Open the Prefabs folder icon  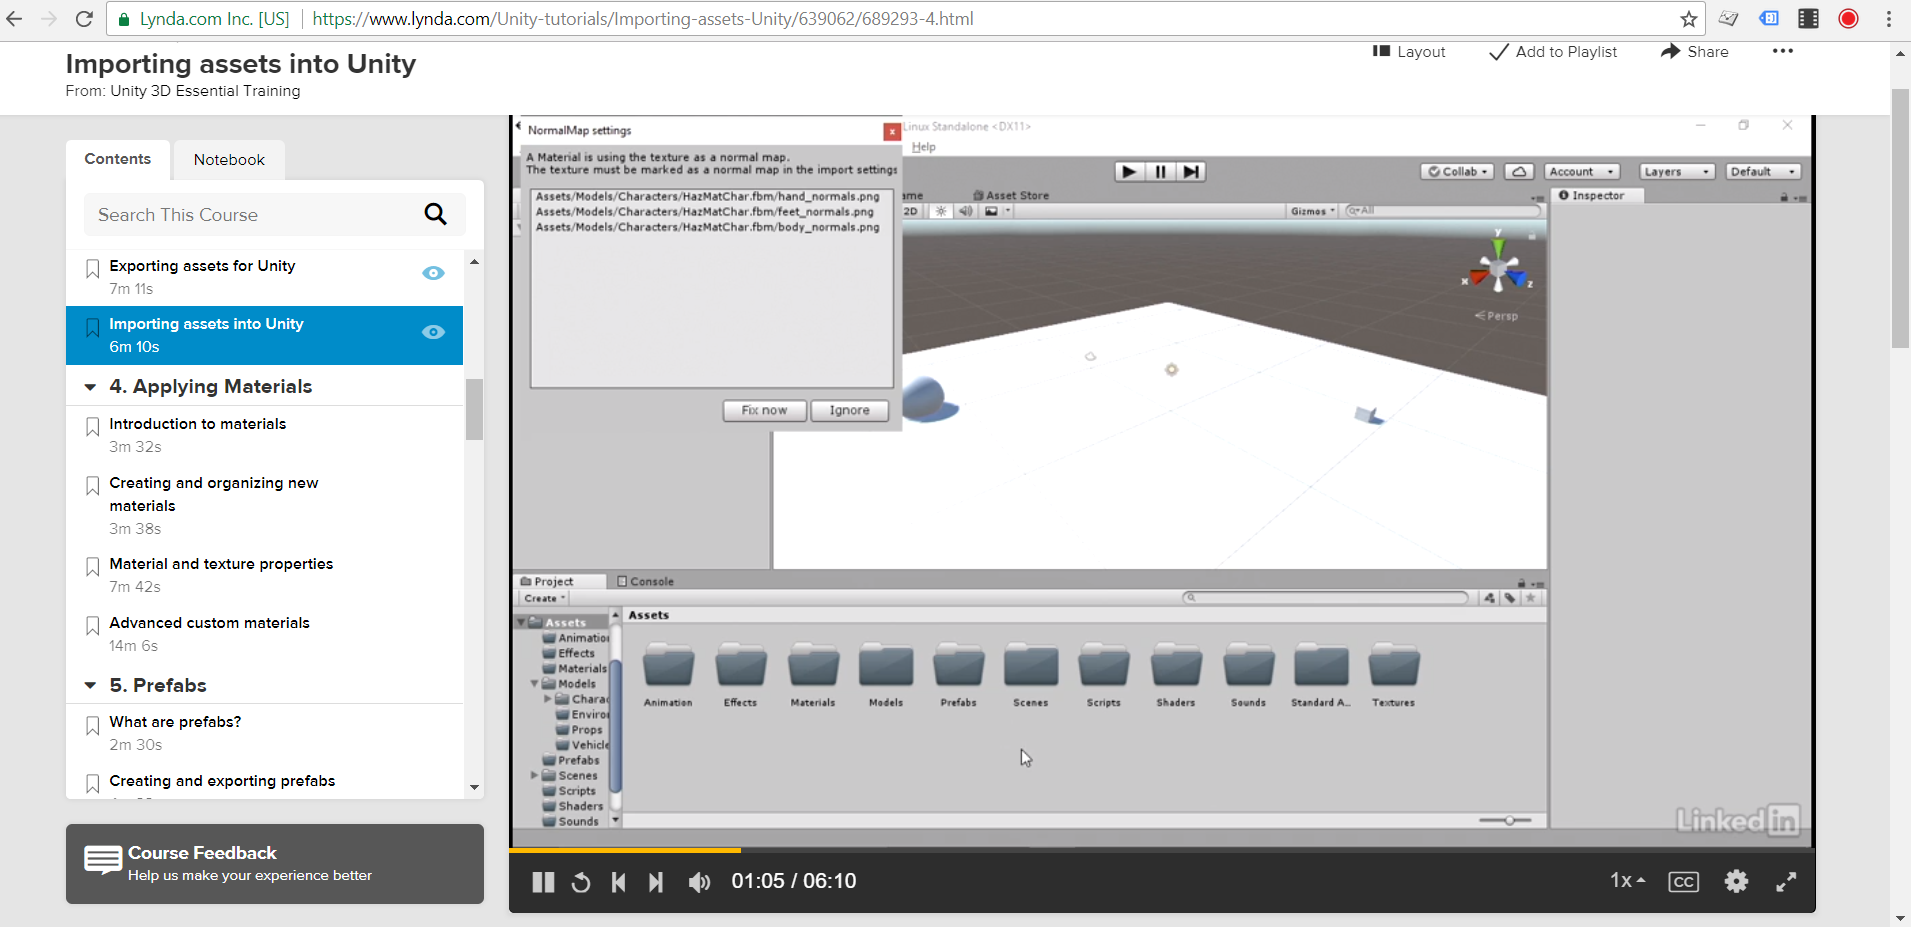point(959,666)
